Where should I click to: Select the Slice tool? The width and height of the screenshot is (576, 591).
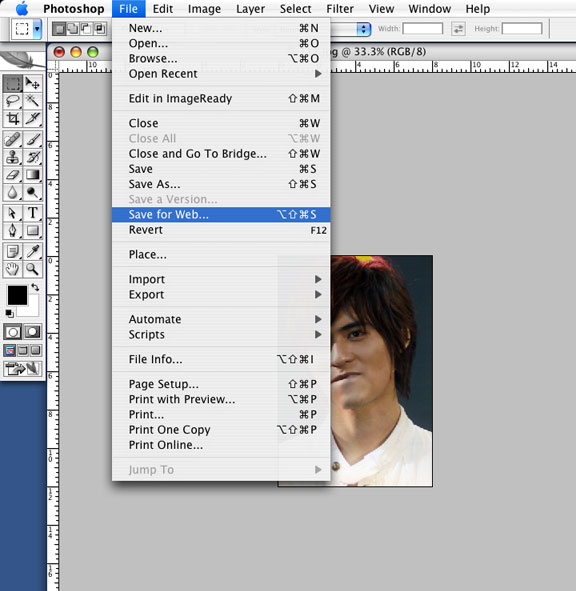click(33, 119)
